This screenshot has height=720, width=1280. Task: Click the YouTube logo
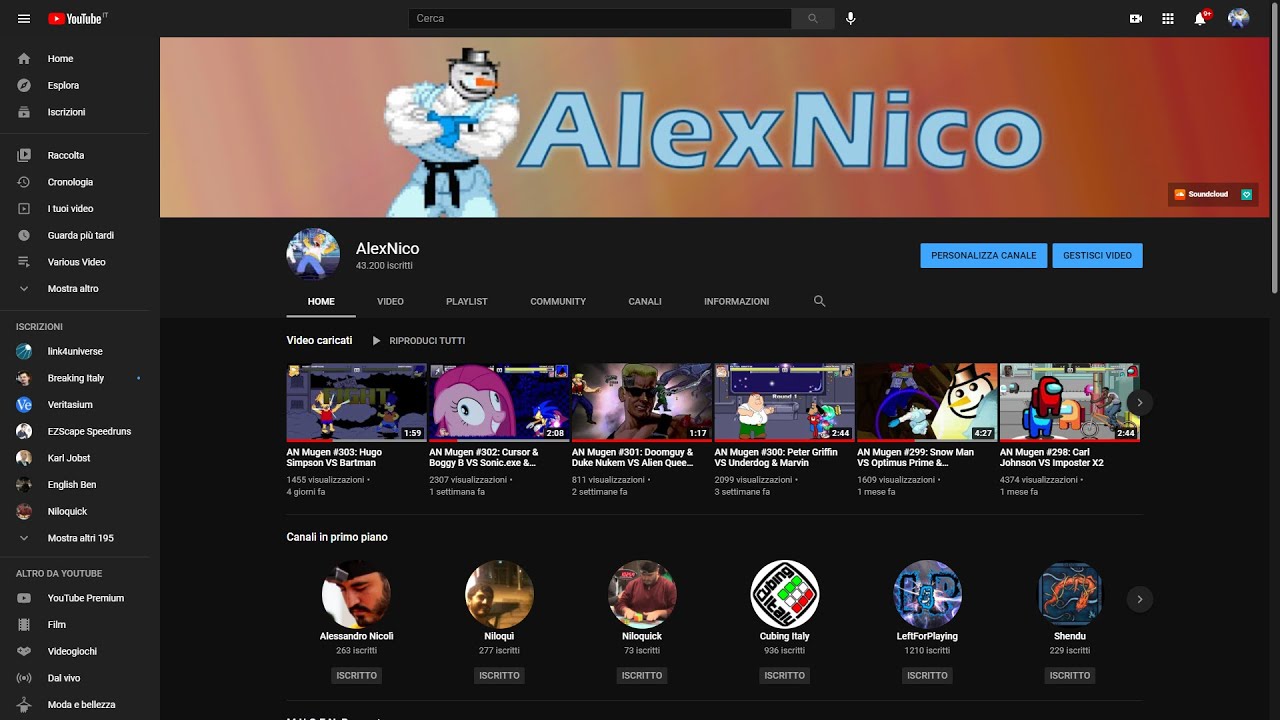point(77,18)
